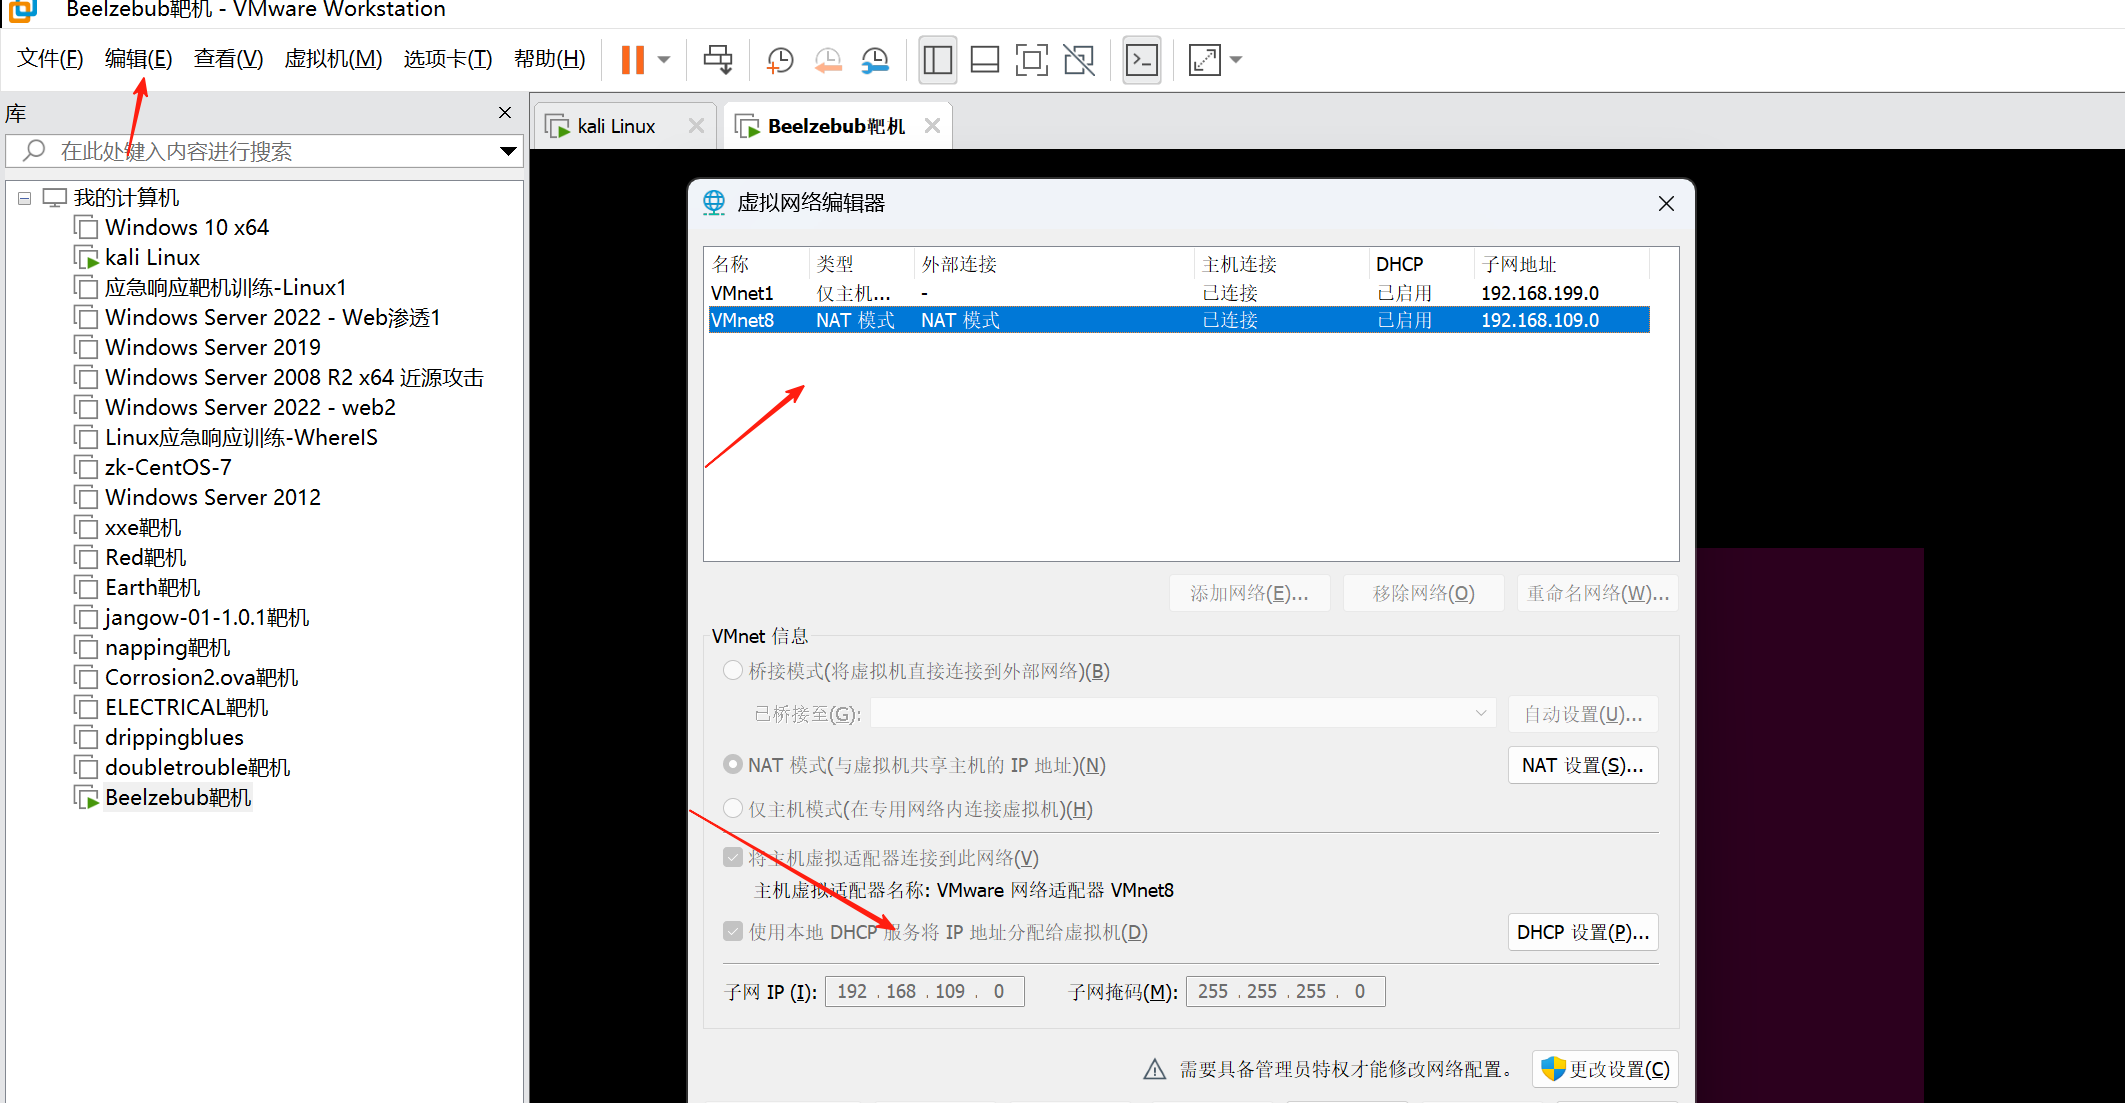
Task: Click the 子网地址 column header
Action: 1560,264
